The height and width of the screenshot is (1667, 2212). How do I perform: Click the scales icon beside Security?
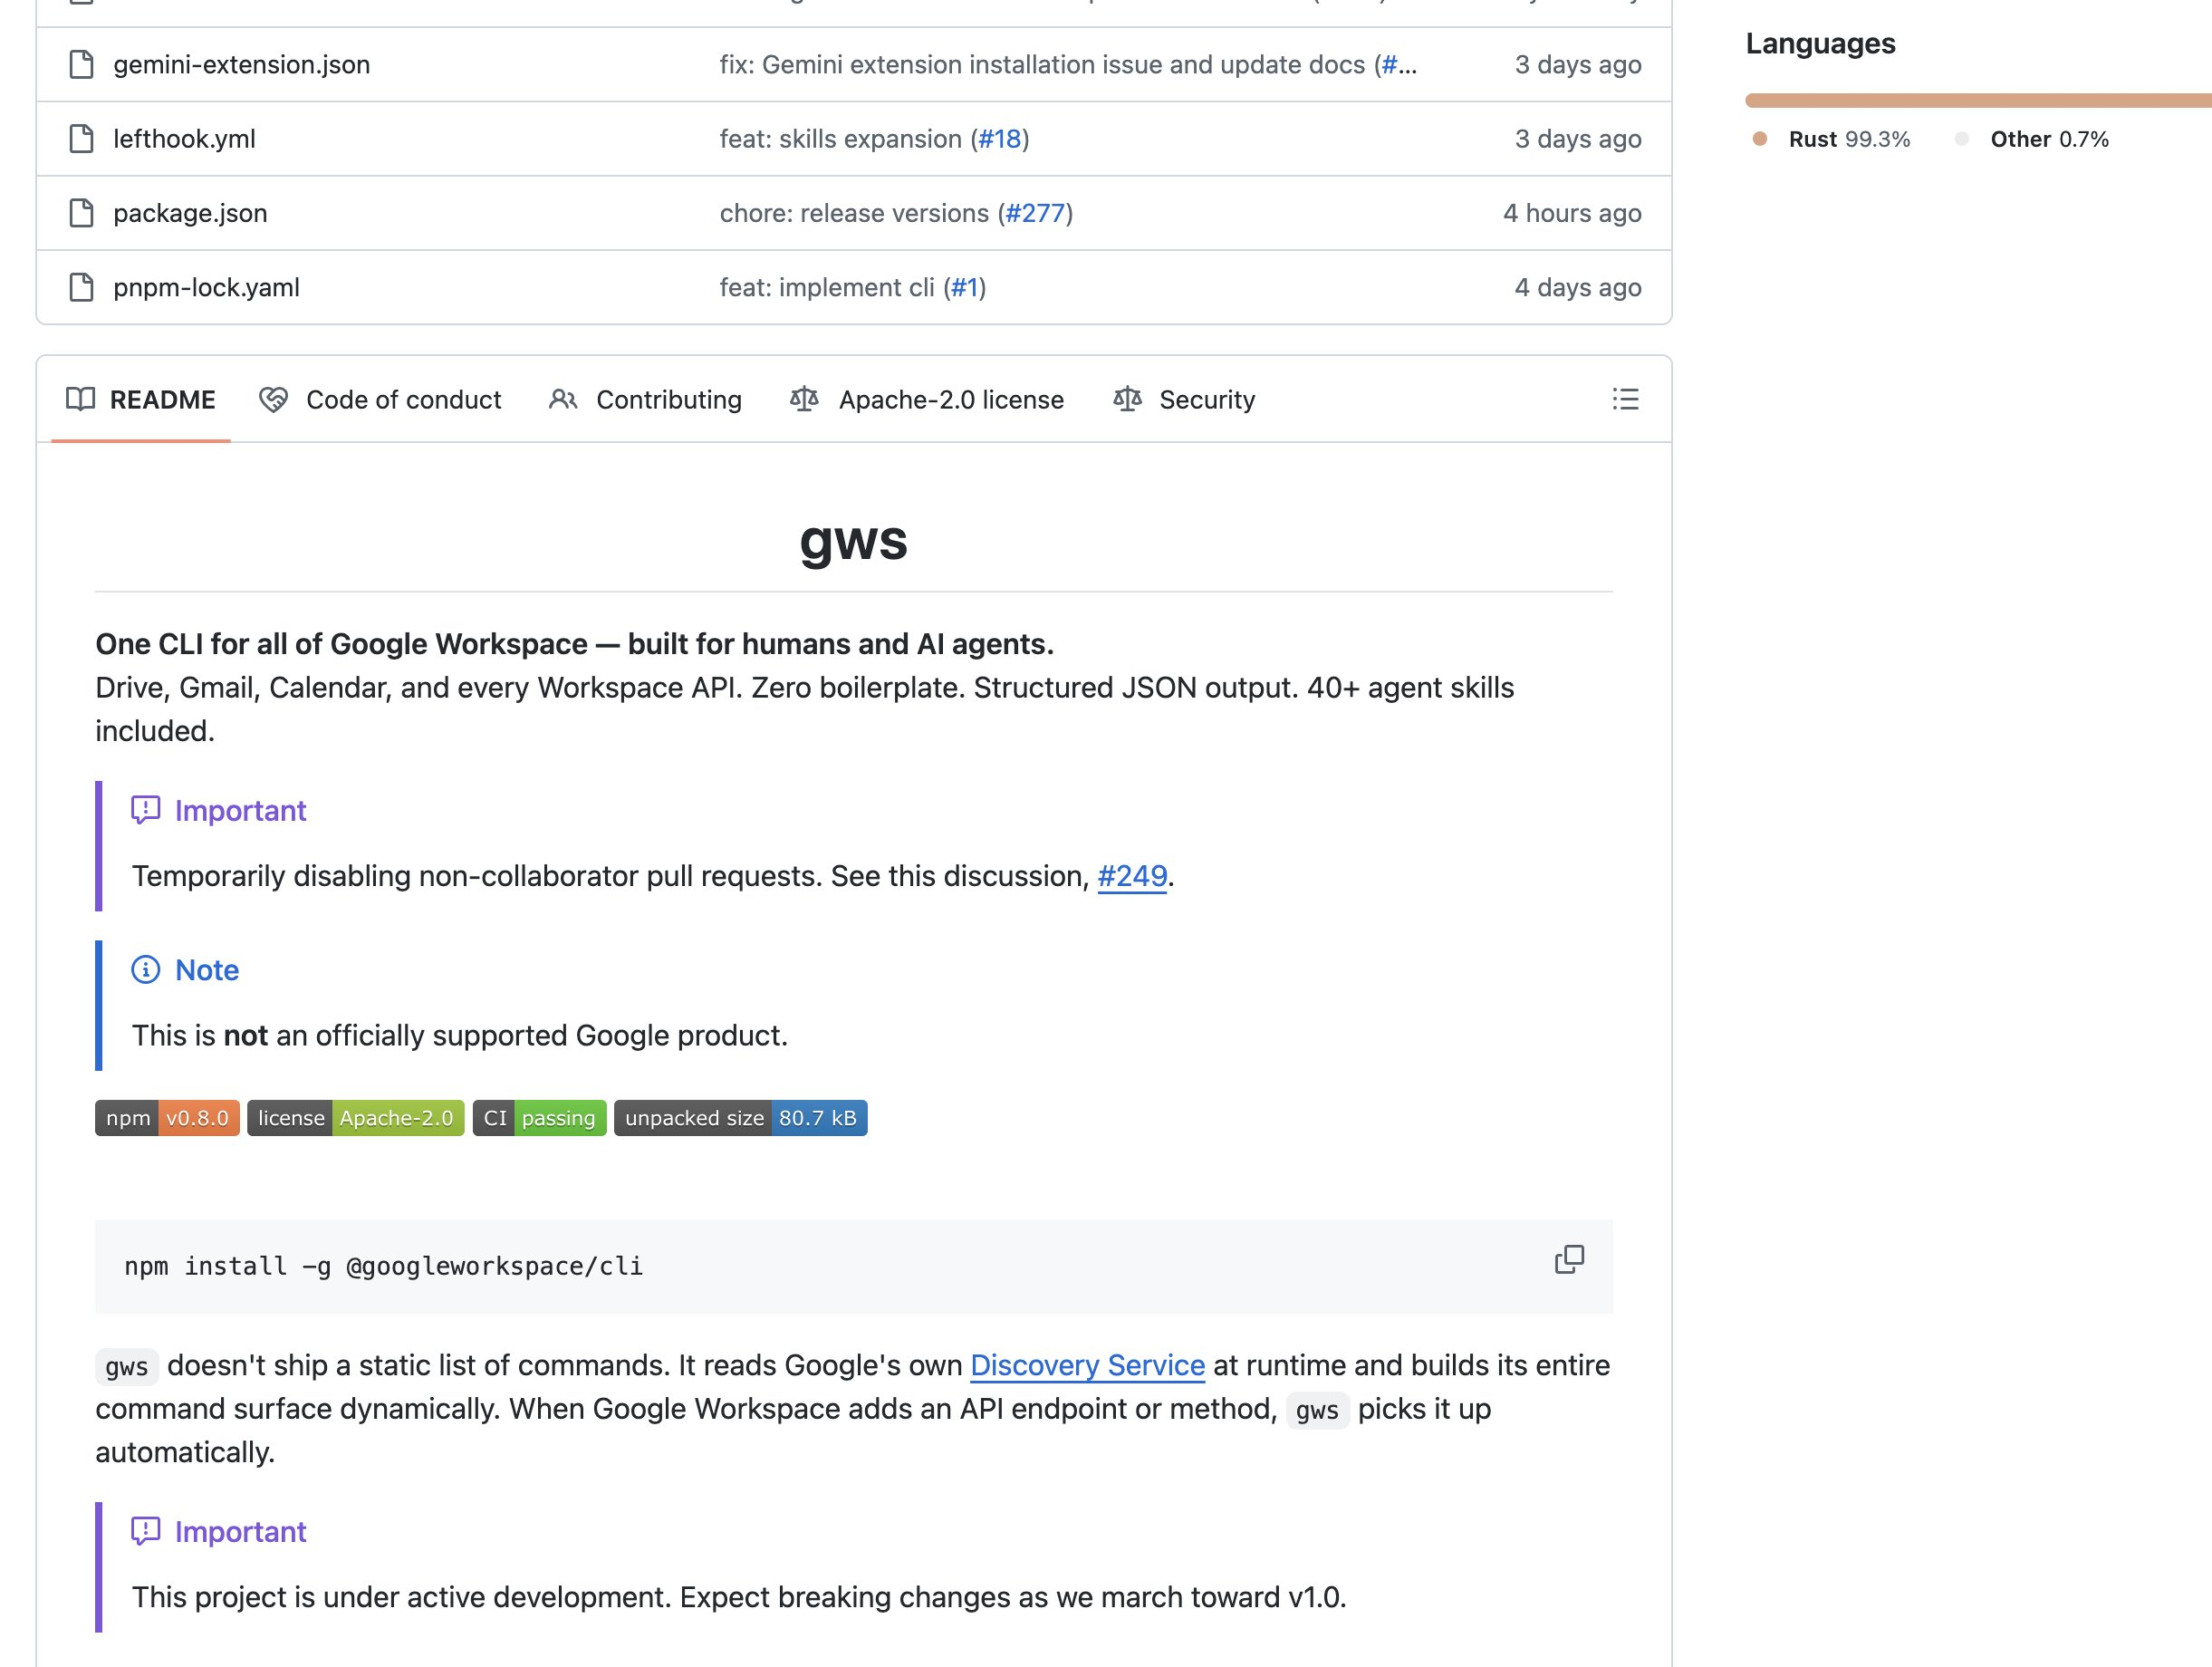click(x=1127, y=399)
